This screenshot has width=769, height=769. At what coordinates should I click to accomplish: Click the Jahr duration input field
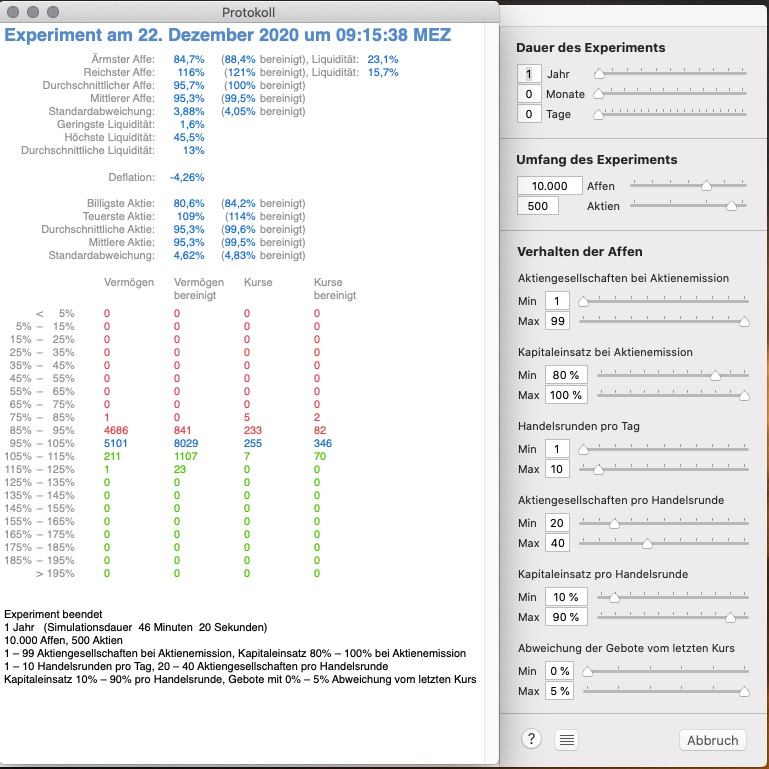tap(529, 74)
